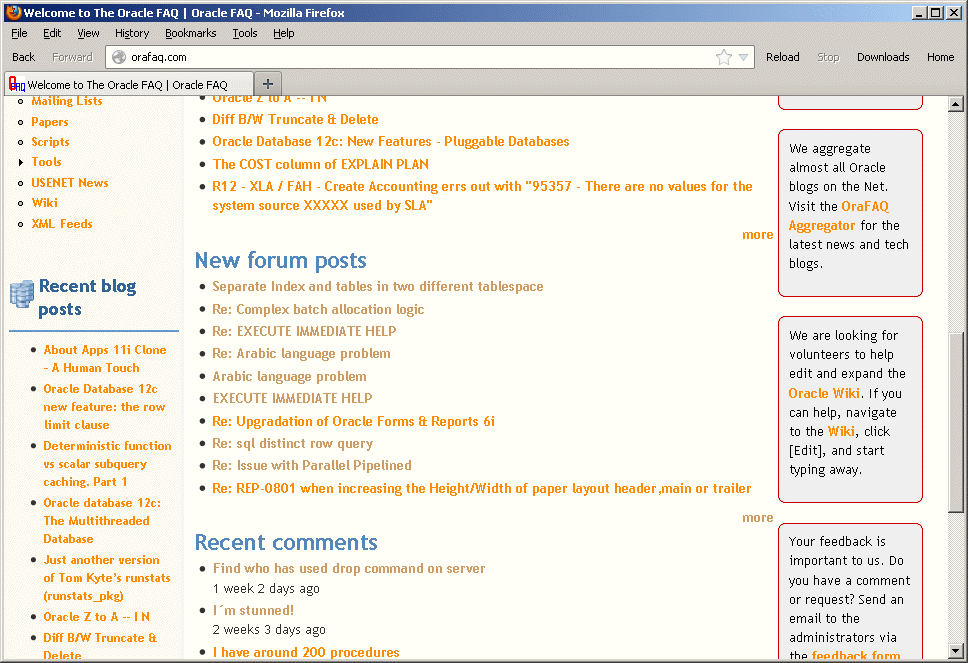The width and height of the screenshot is (968, 663).
Task: Click the Oracle FAQ tab favicon
Action: point(17,85)
